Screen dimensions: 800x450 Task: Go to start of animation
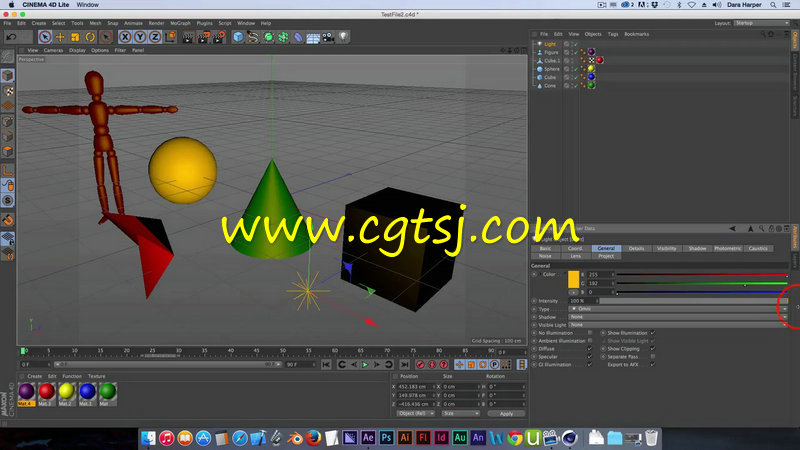(326, 365)
